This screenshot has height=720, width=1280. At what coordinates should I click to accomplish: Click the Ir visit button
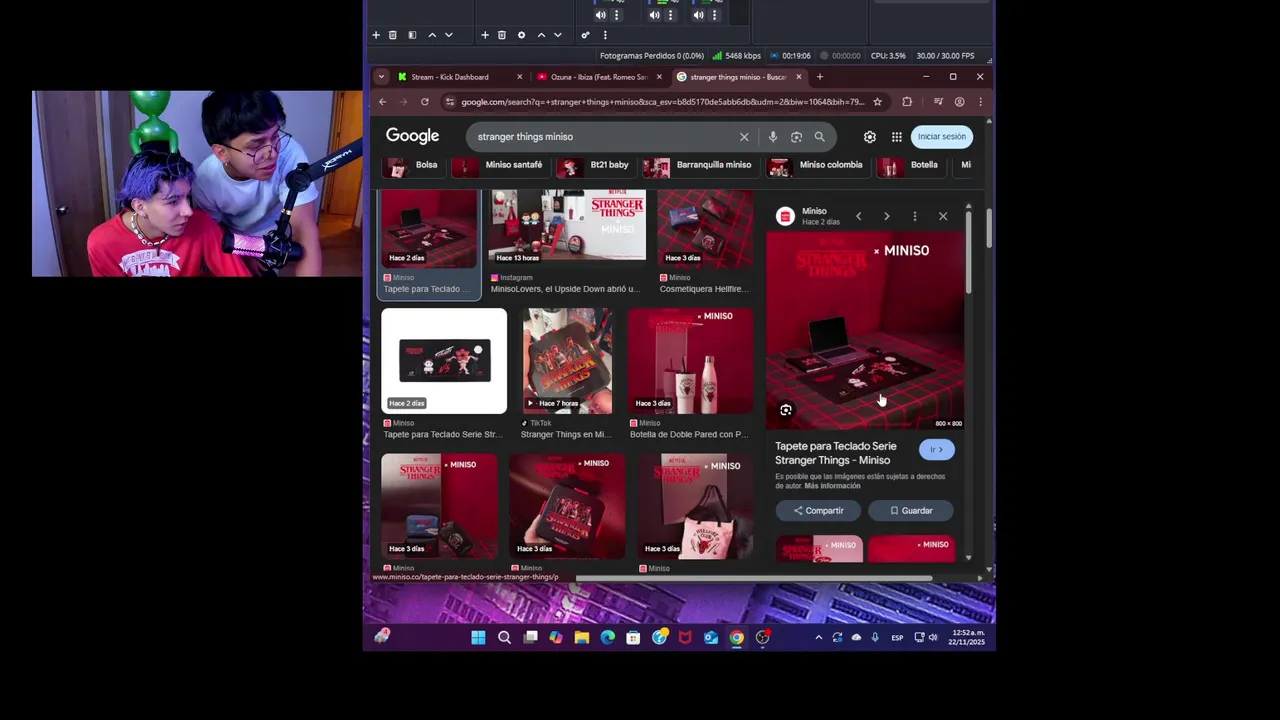937,450
